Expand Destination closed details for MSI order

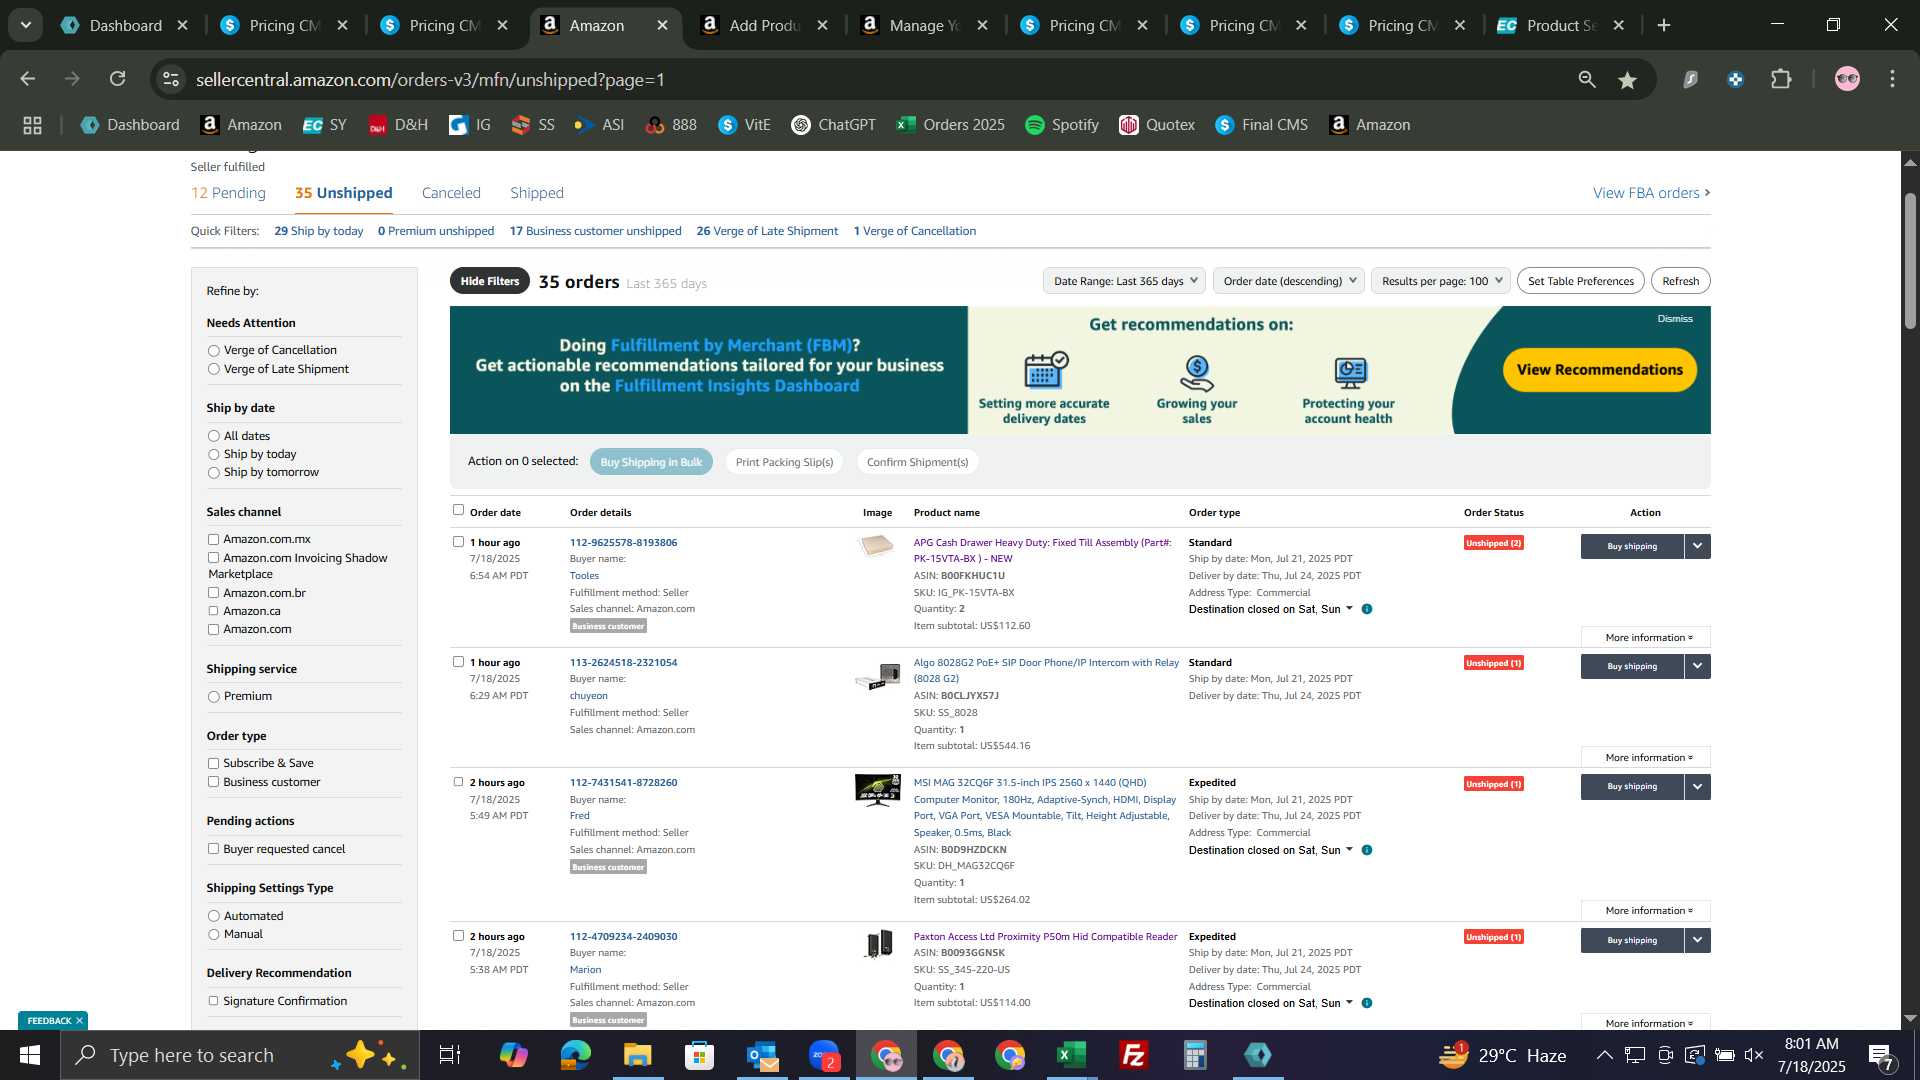(x=1349, y=850)
